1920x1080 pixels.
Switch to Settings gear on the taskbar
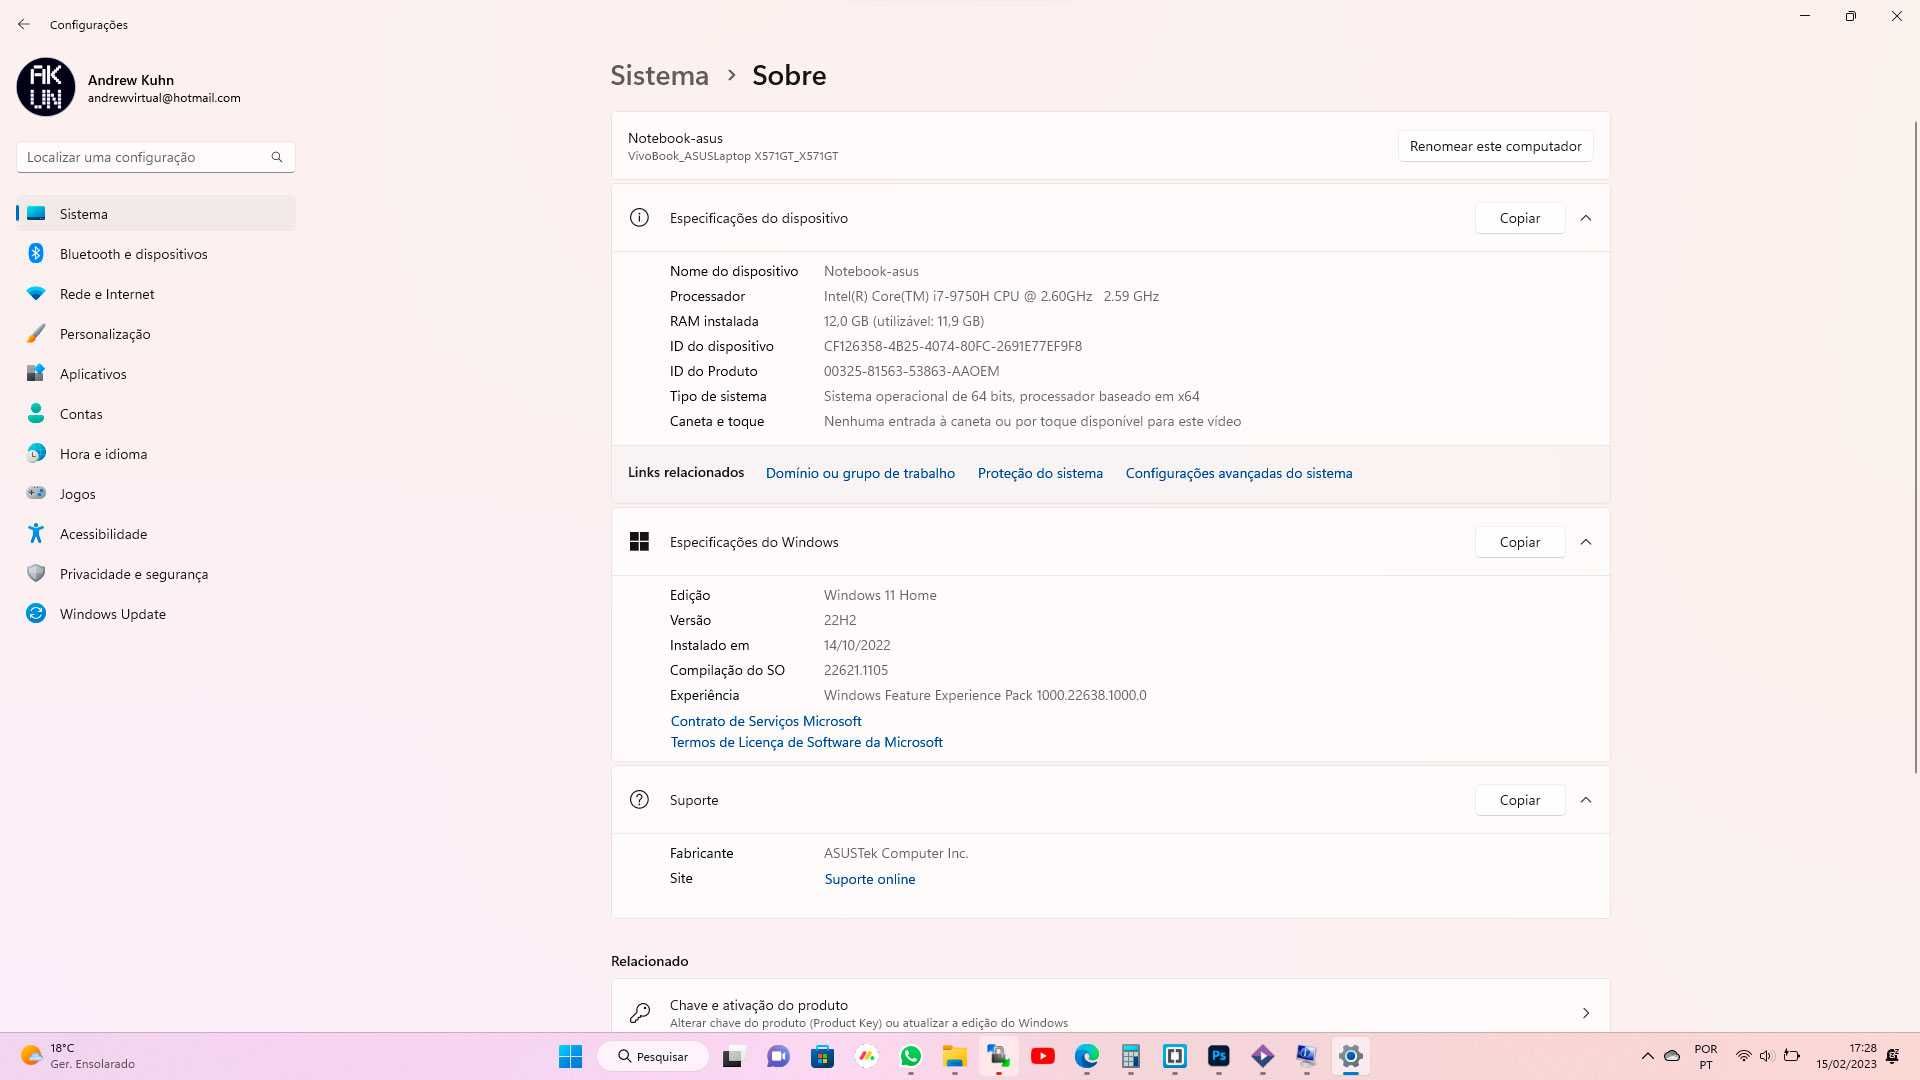[1350, 1056]
